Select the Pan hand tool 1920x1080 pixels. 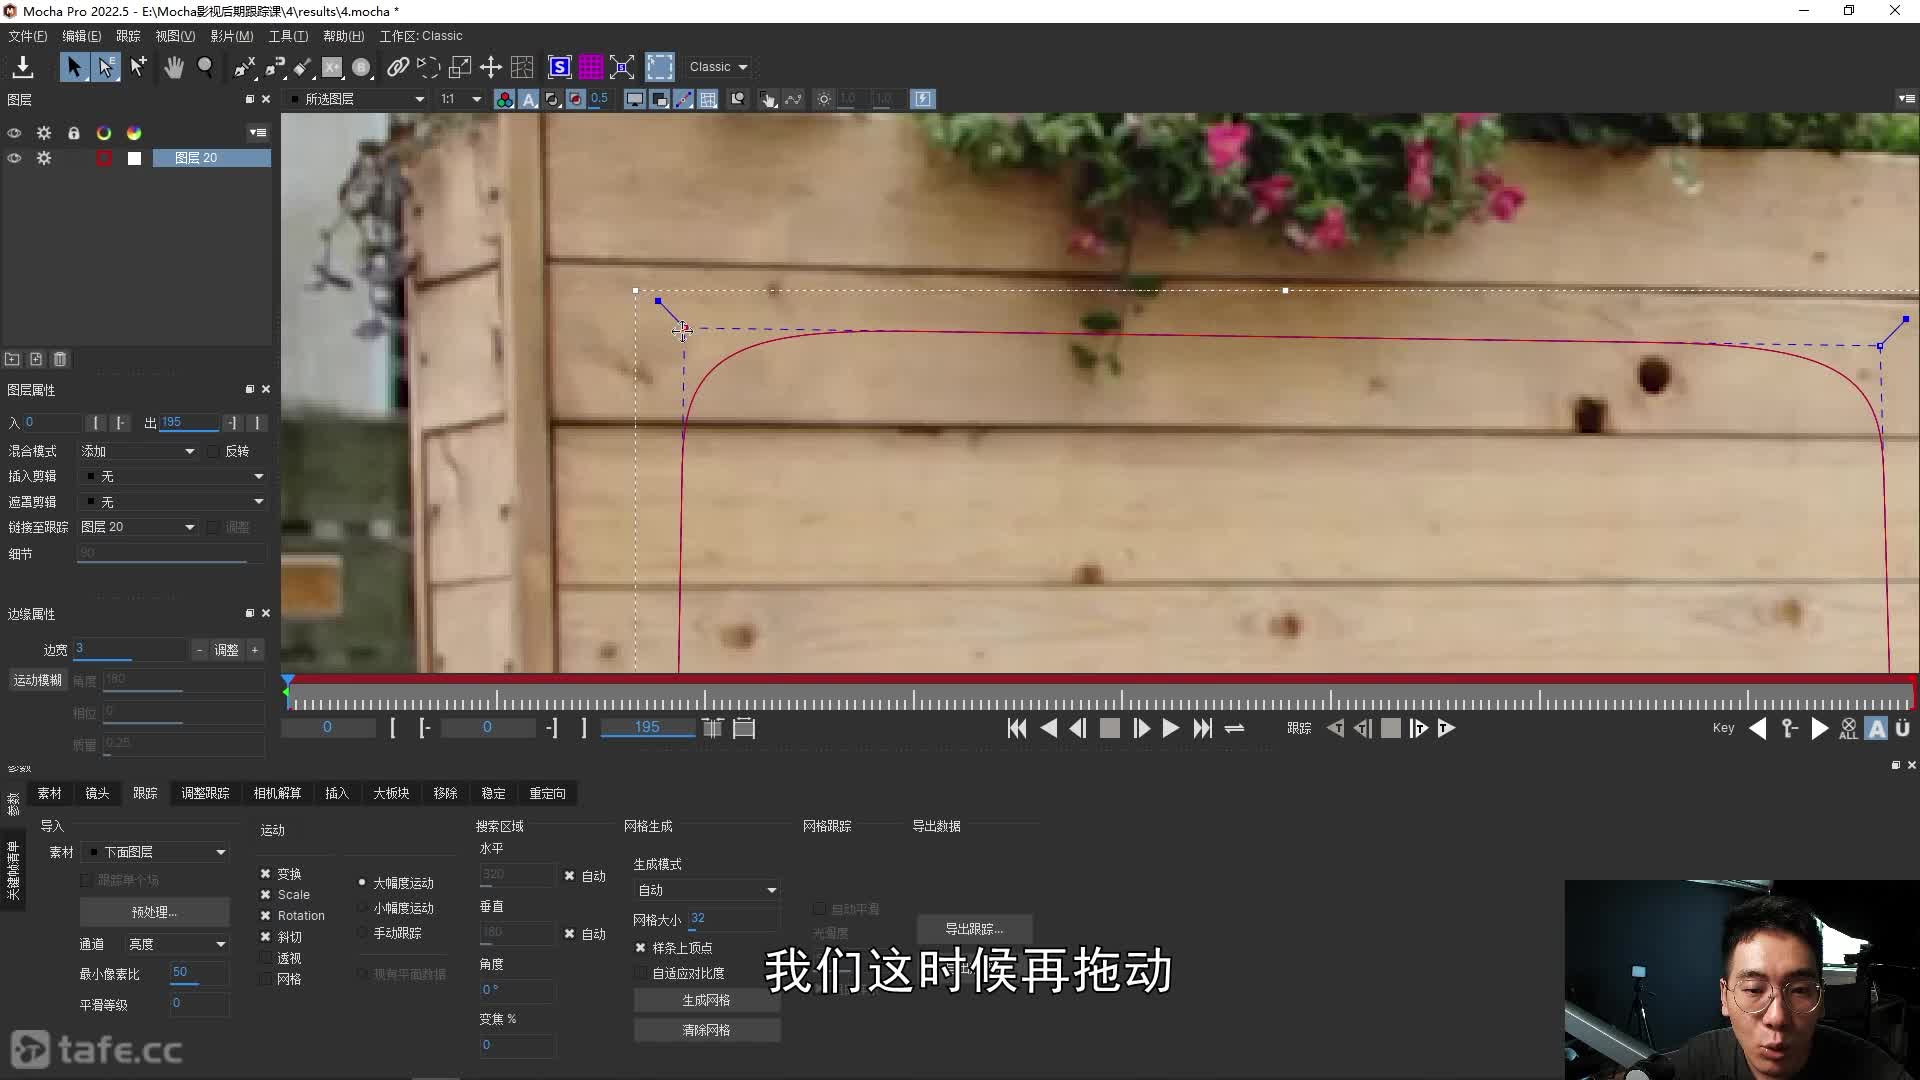(x=174, y=67)
